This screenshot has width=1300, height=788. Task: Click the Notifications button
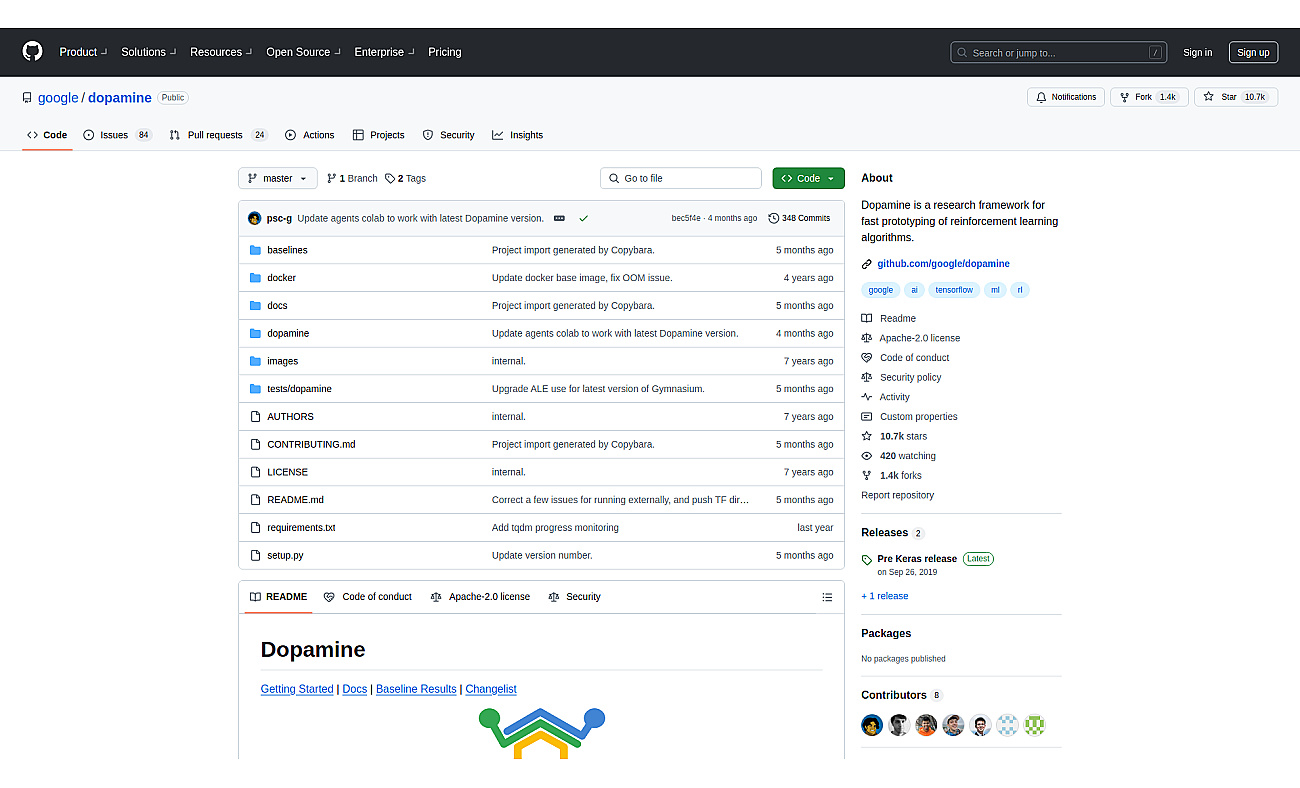1066,97
